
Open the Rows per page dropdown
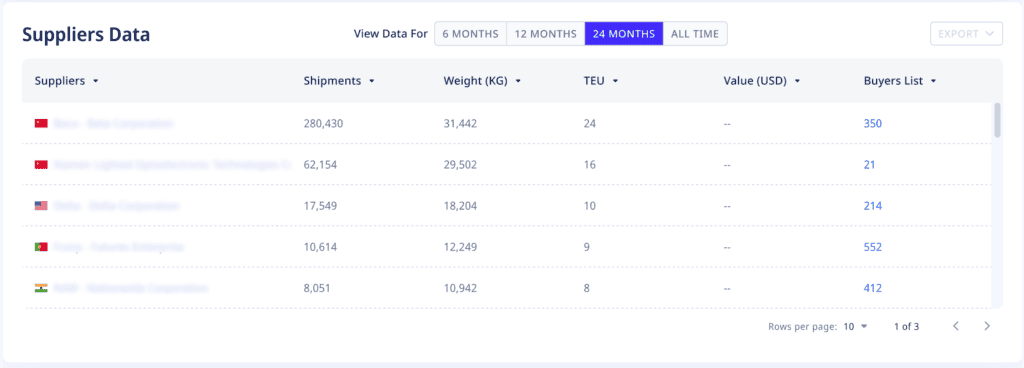tap(855, 326)
